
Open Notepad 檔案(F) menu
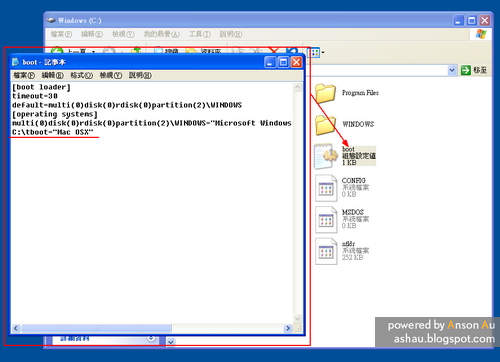coord(24,75)
